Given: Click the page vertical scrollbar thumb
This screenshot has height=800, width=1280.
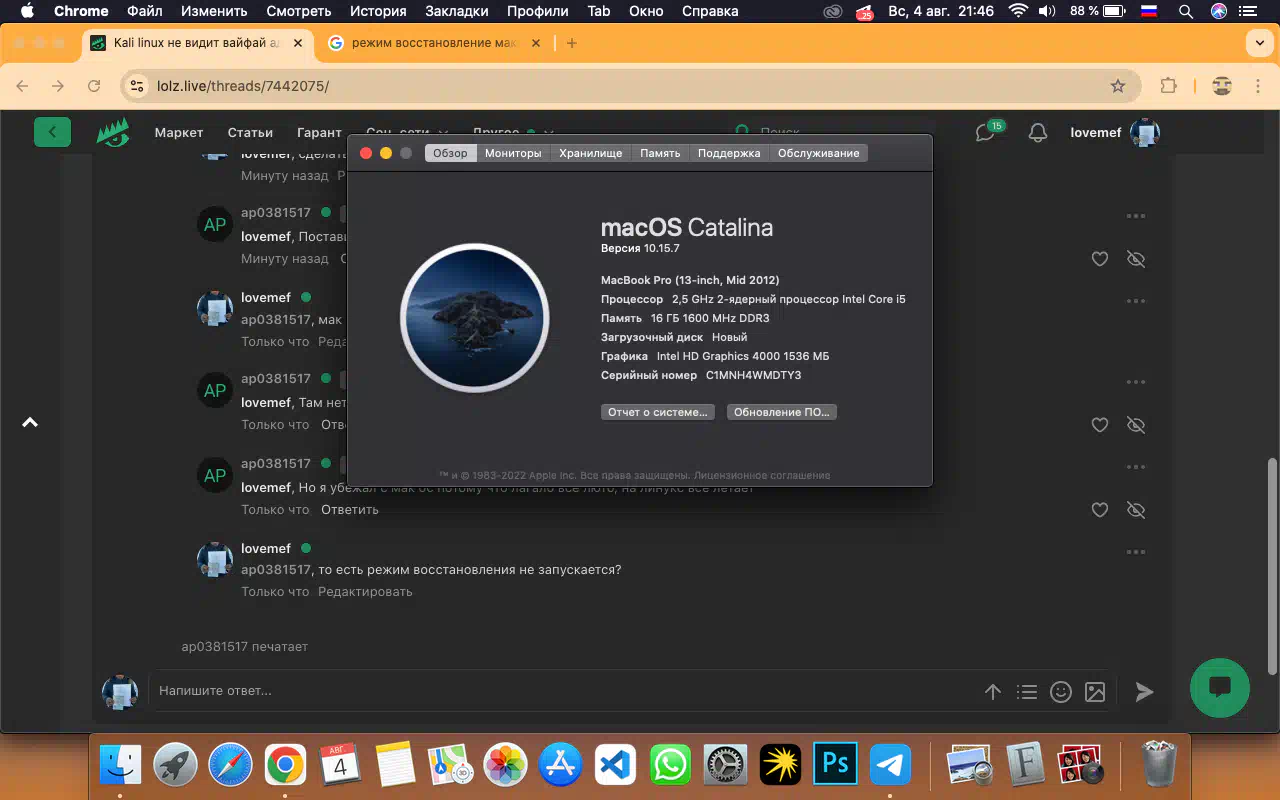Looking at the screenshot, I should point(1271,566).
